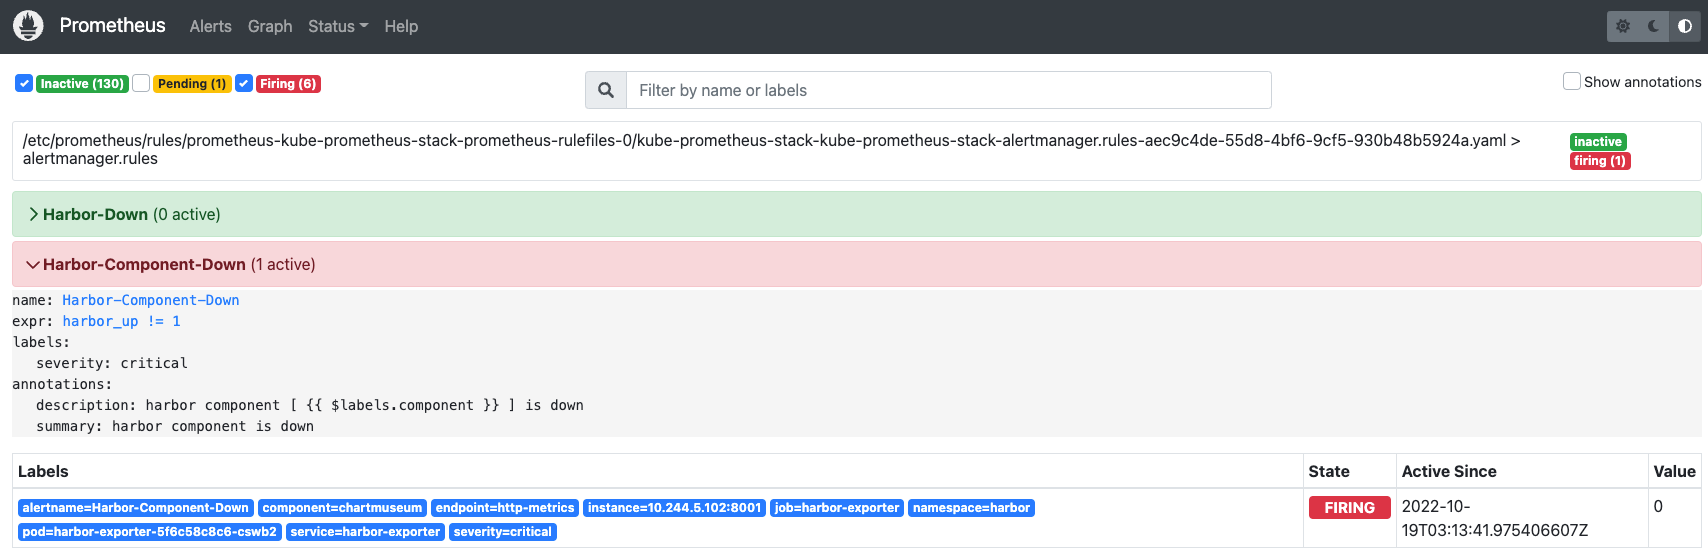The image size is (1708, 555).
Task: Open the Graph page in navbar
Action: click(x=270, y=26)
